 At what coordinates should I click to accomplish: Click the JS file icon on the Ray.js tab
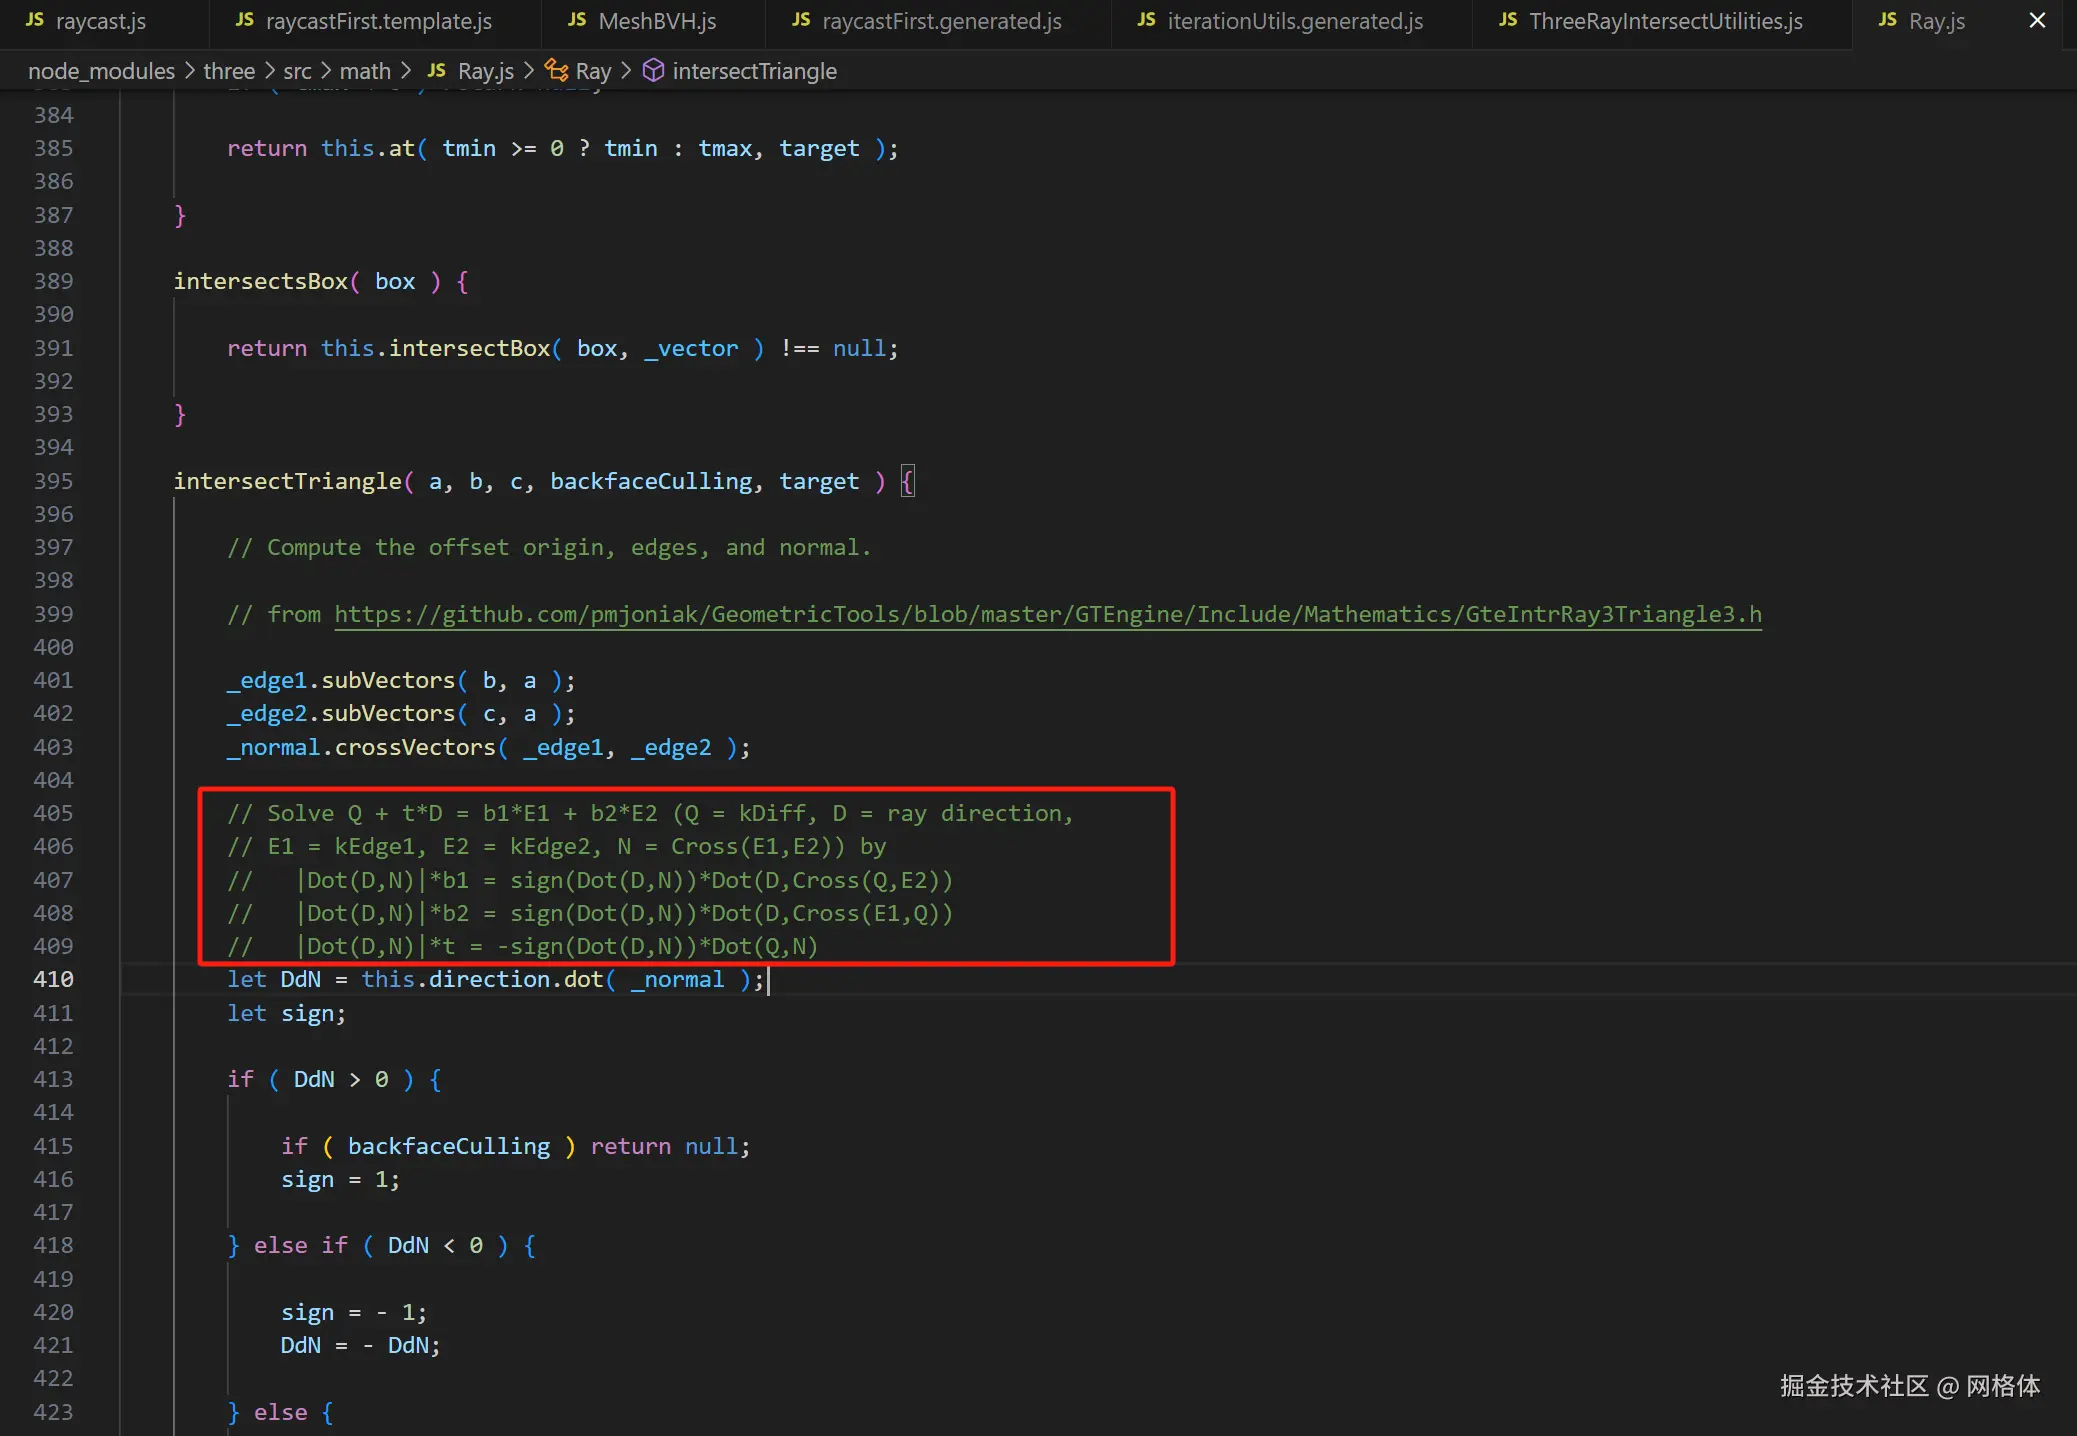pos(1887,20)
